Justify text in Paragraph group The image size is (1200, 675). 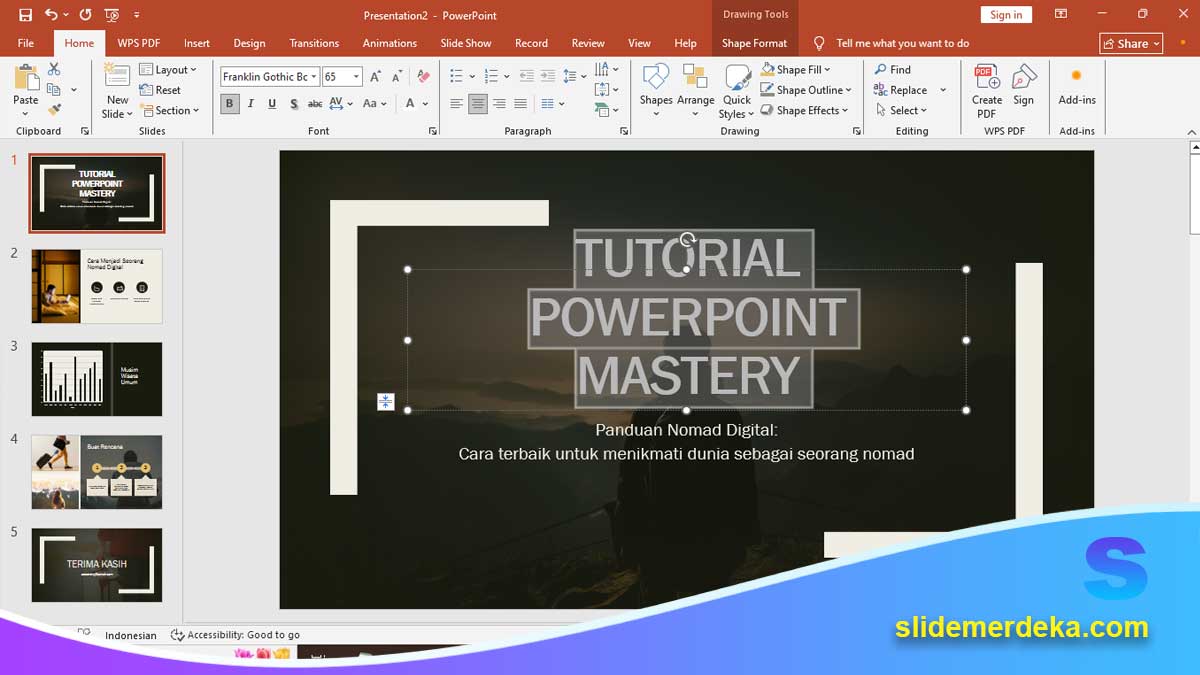[520, 103]
